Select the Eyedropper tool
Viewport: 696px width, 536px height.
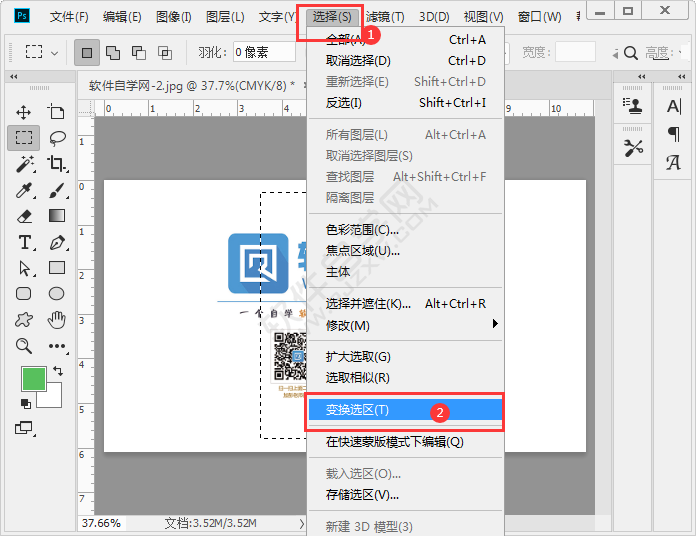pyautogui.click(x=24, y=190)
